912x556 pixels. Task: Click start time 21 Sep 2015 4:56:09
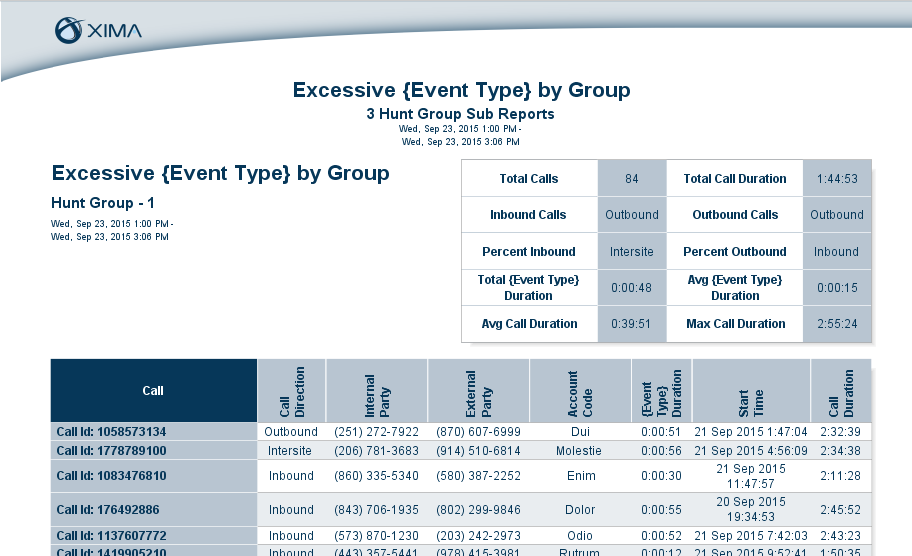tap(751, 451)
